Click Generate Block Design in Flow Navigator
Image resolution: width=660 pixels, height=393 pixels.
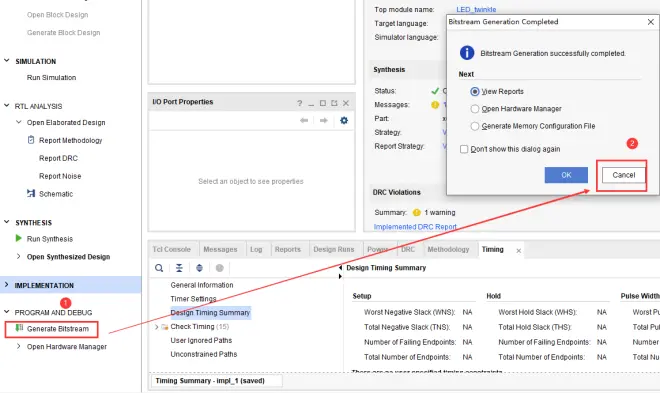(x=64, y=32)
